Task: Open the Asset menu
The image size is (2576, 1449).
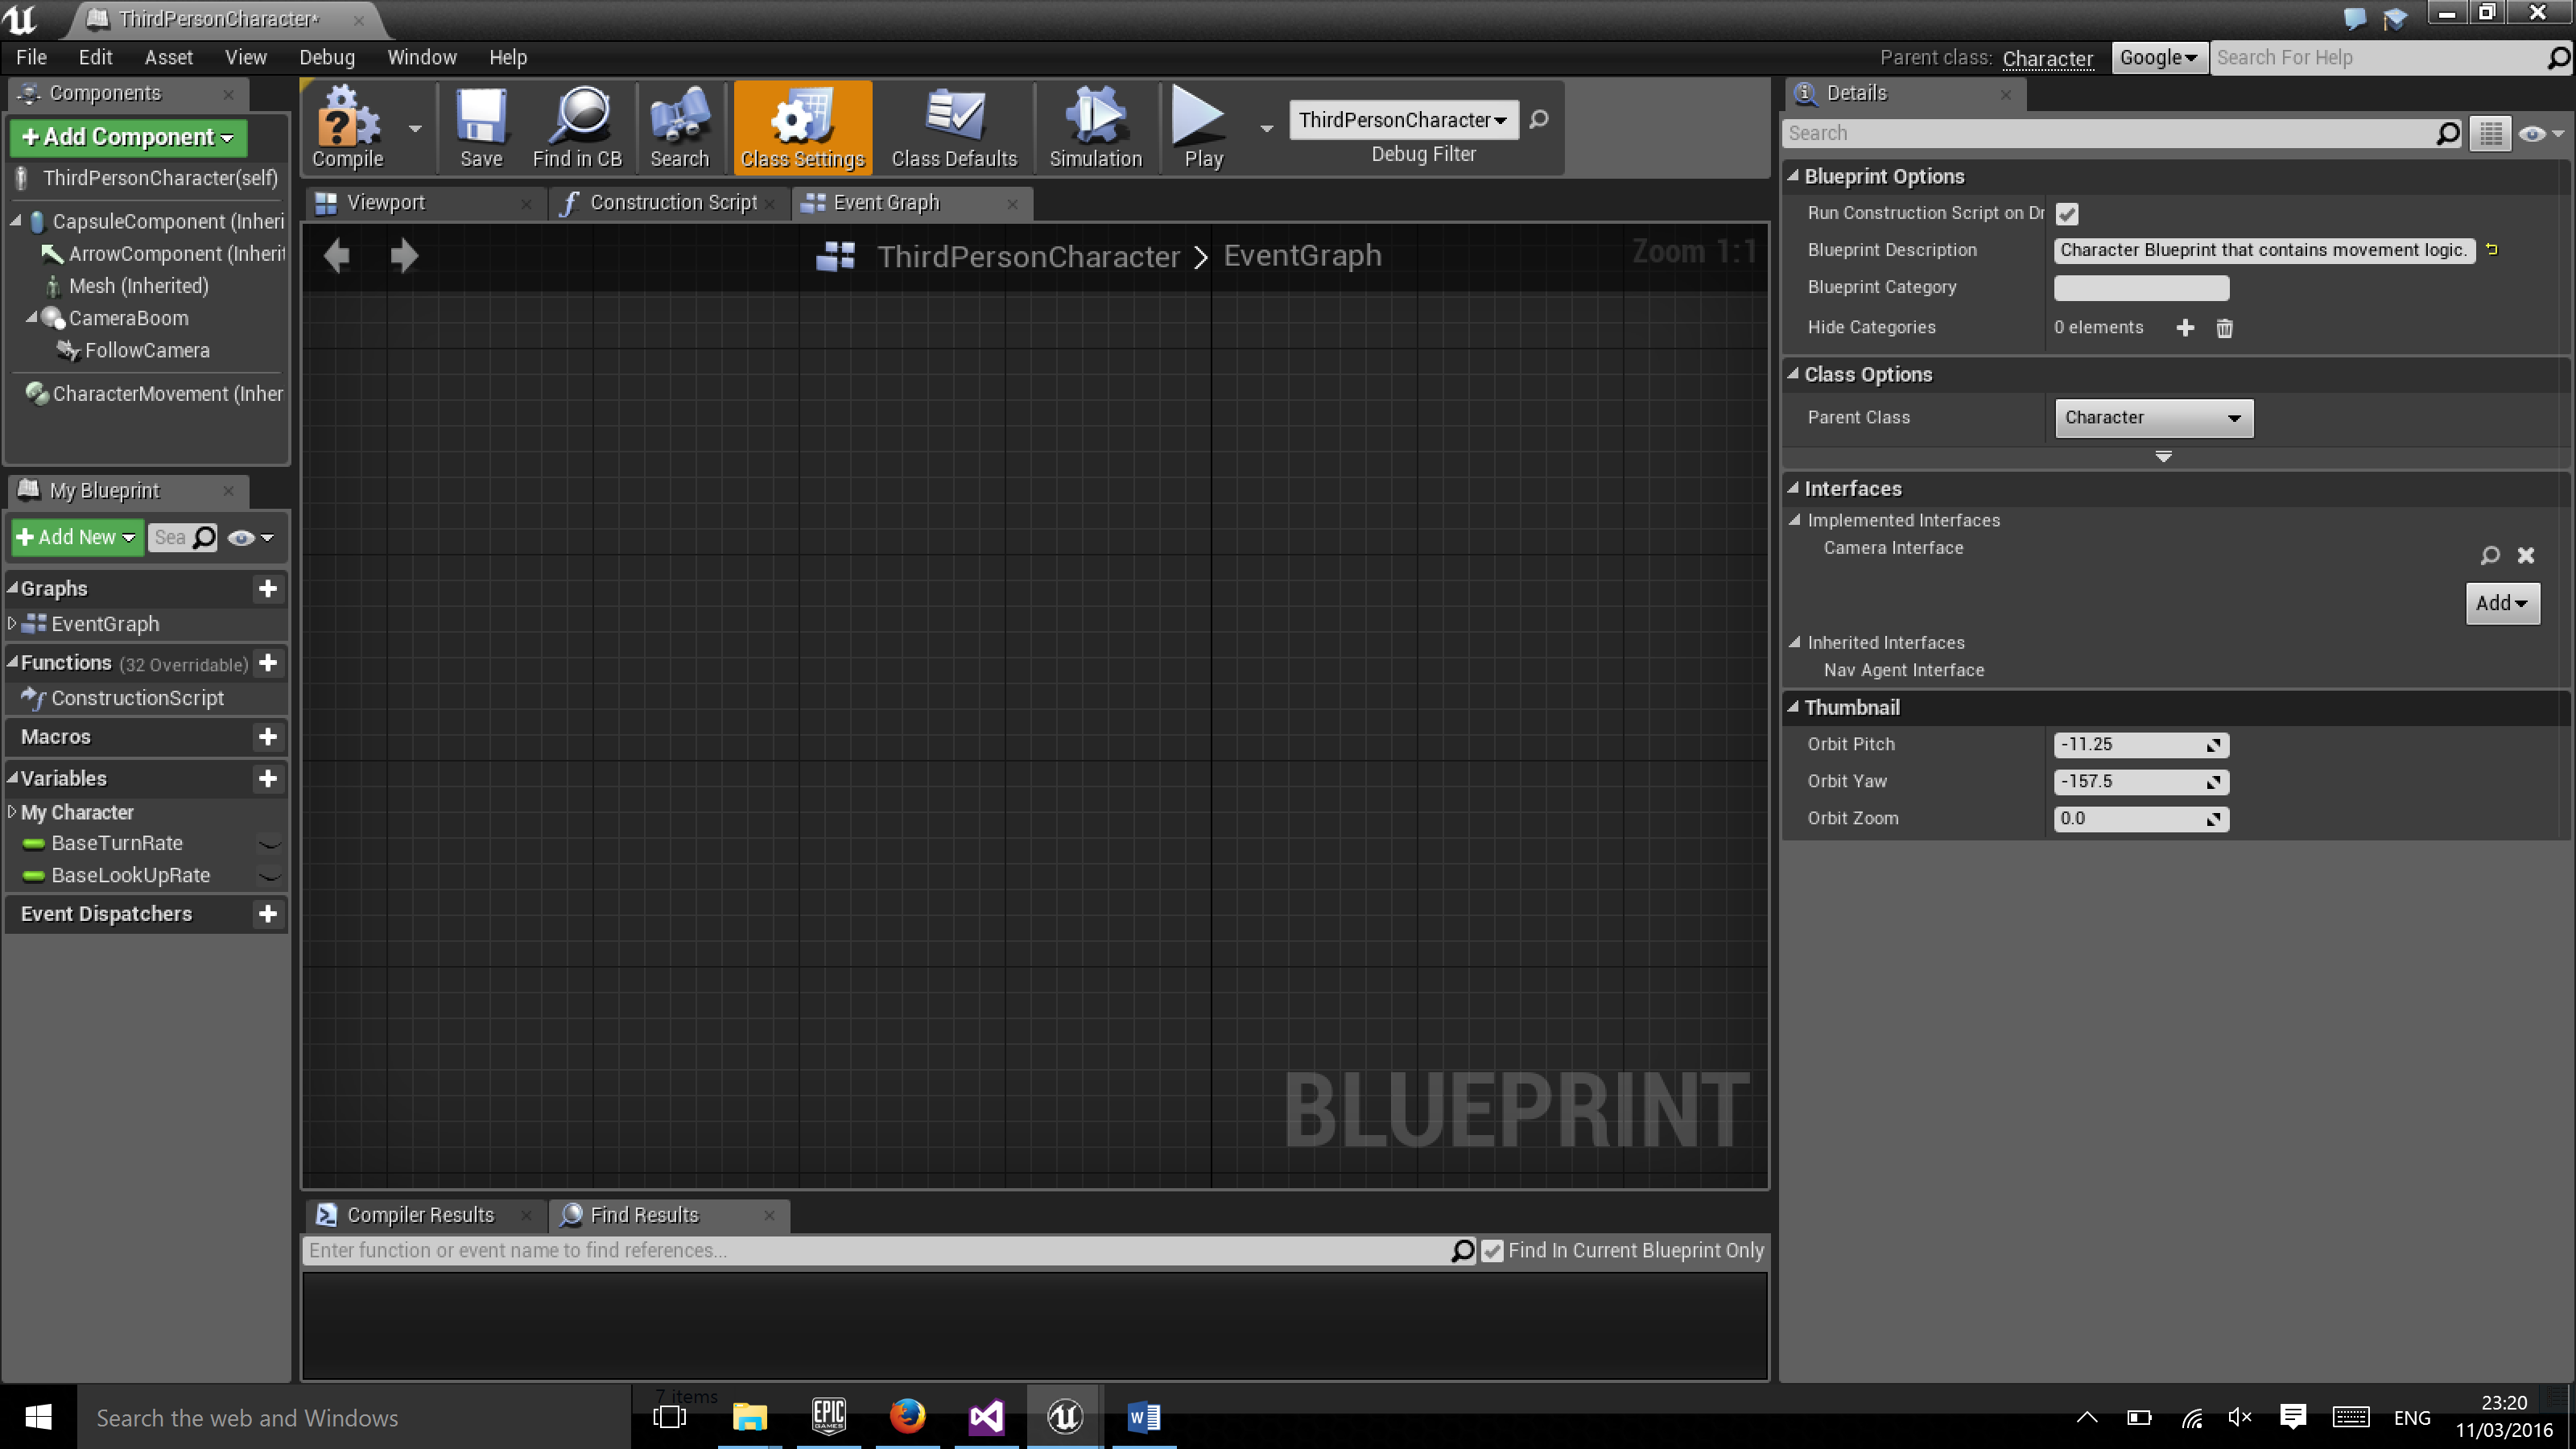Action: coord(169,57)
